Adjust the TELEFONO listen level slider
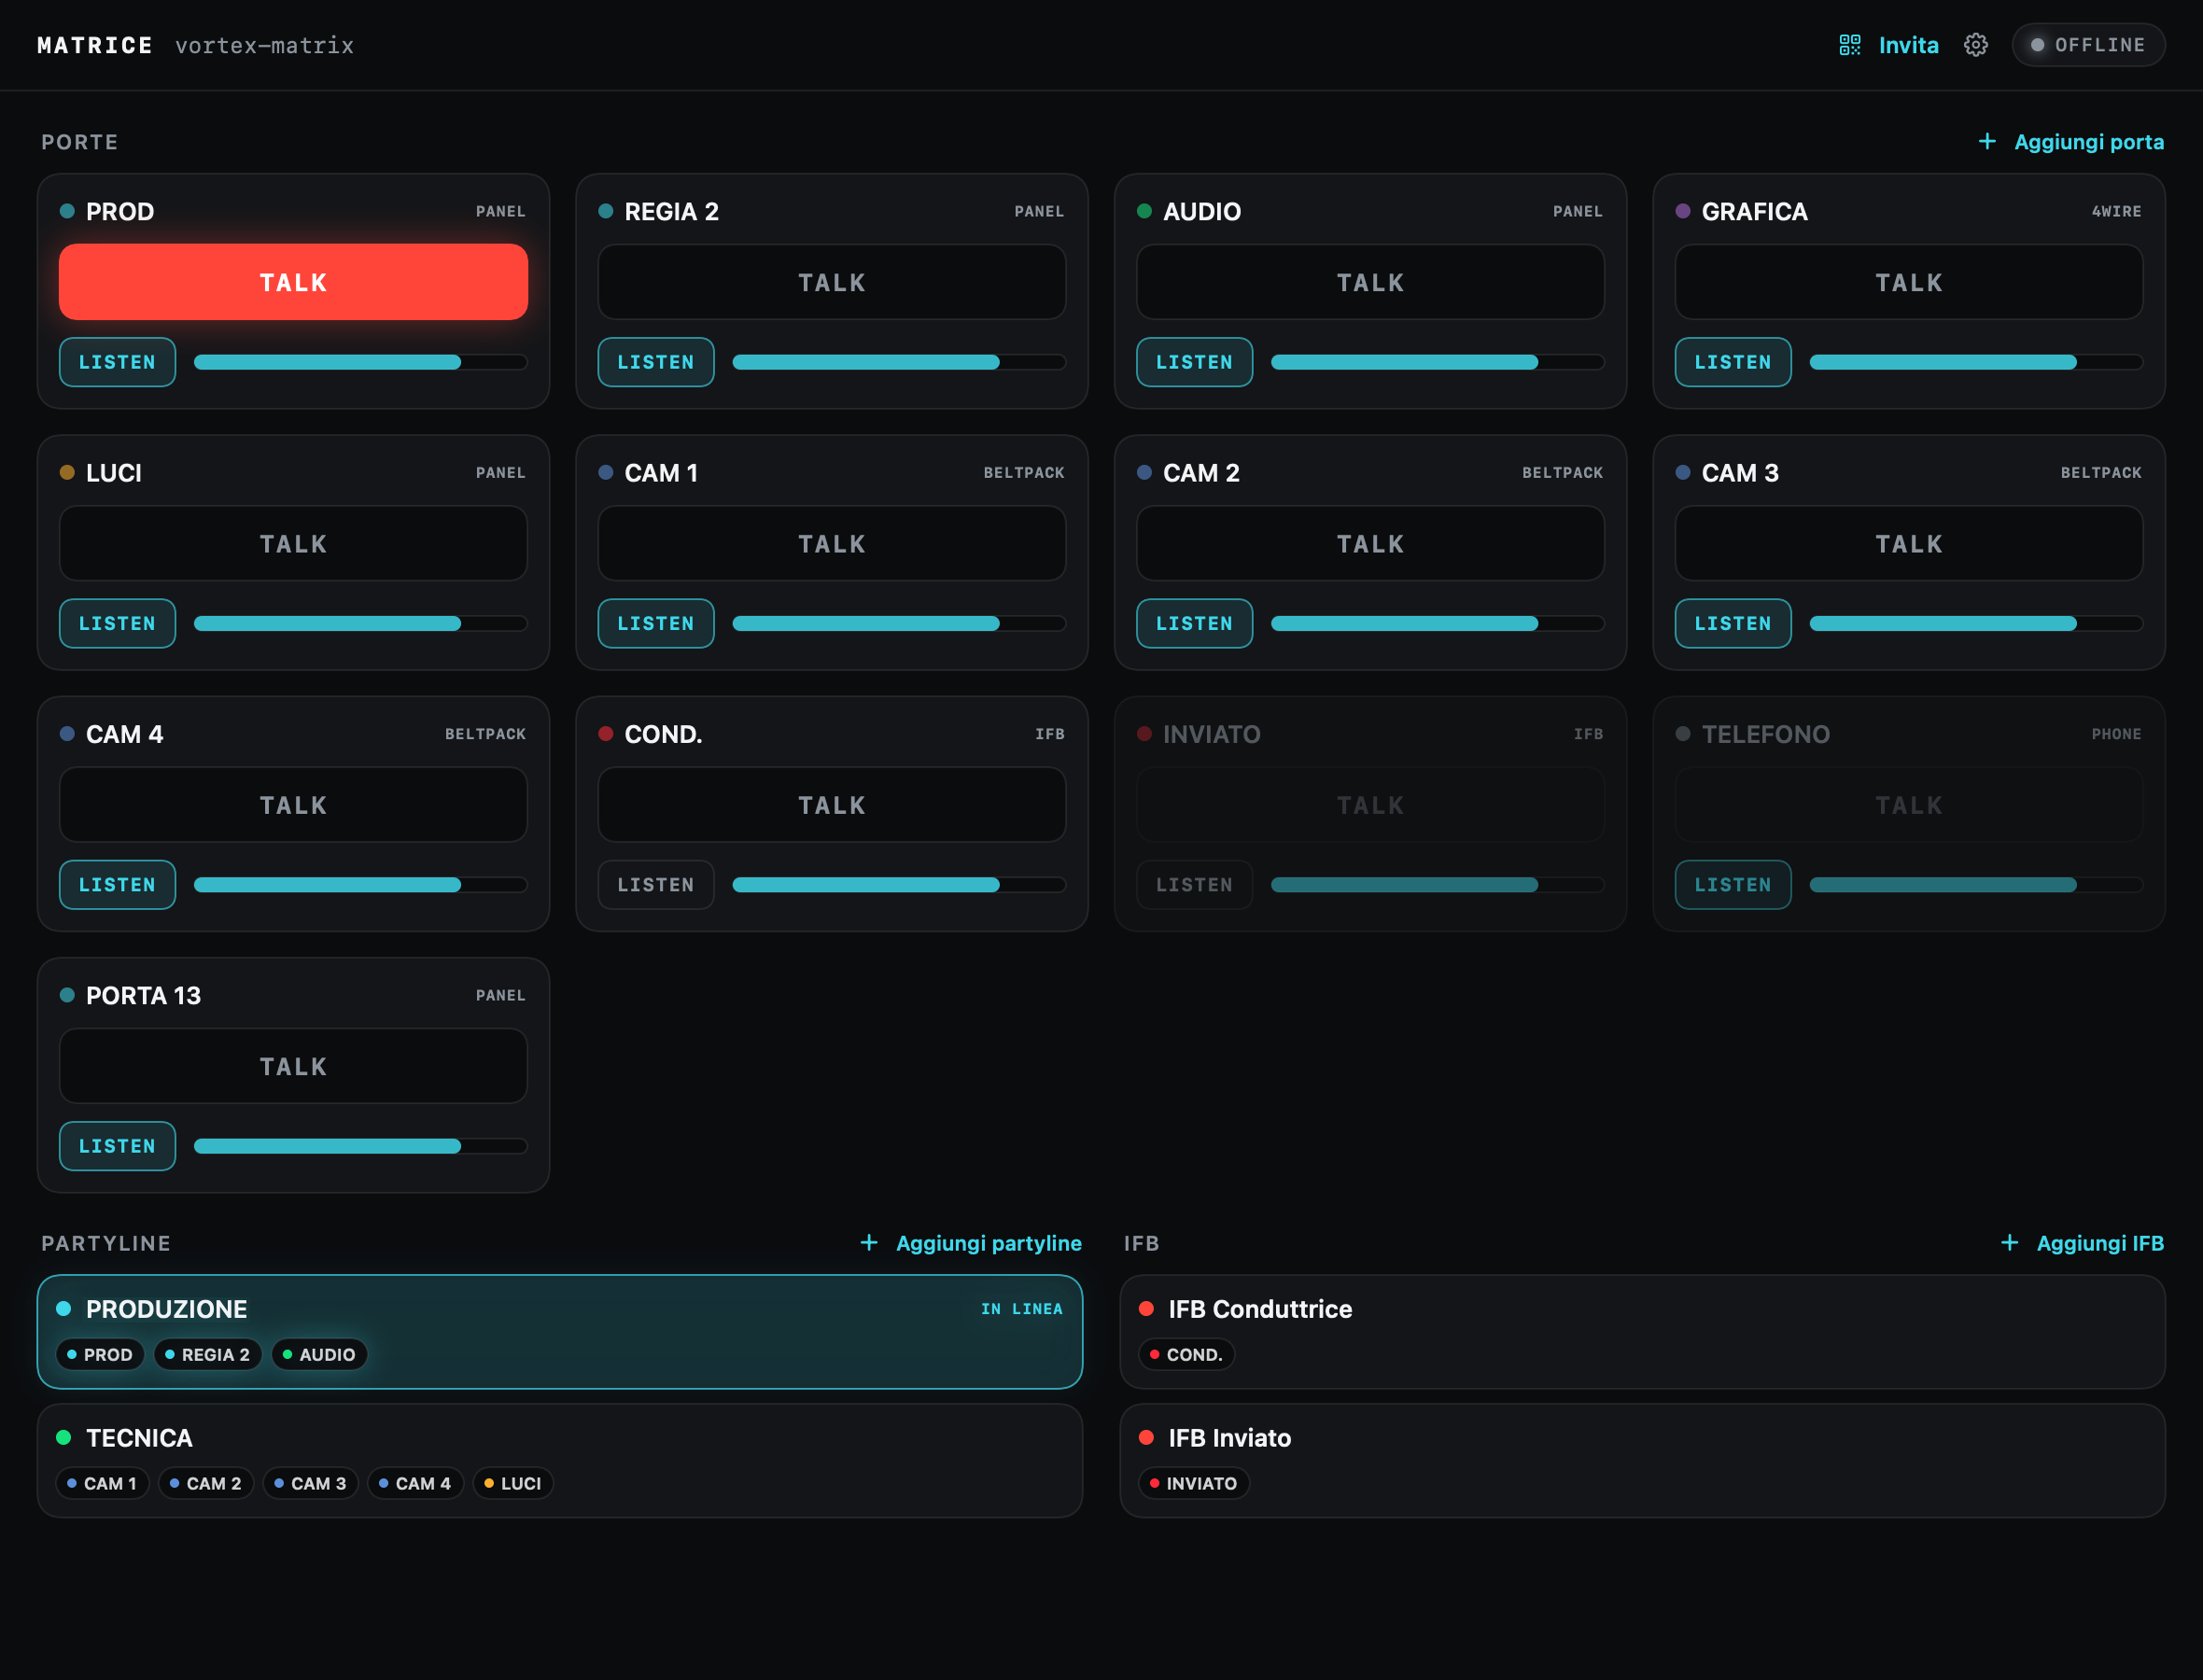The image size is (2203, 1680). [1976, 884]
